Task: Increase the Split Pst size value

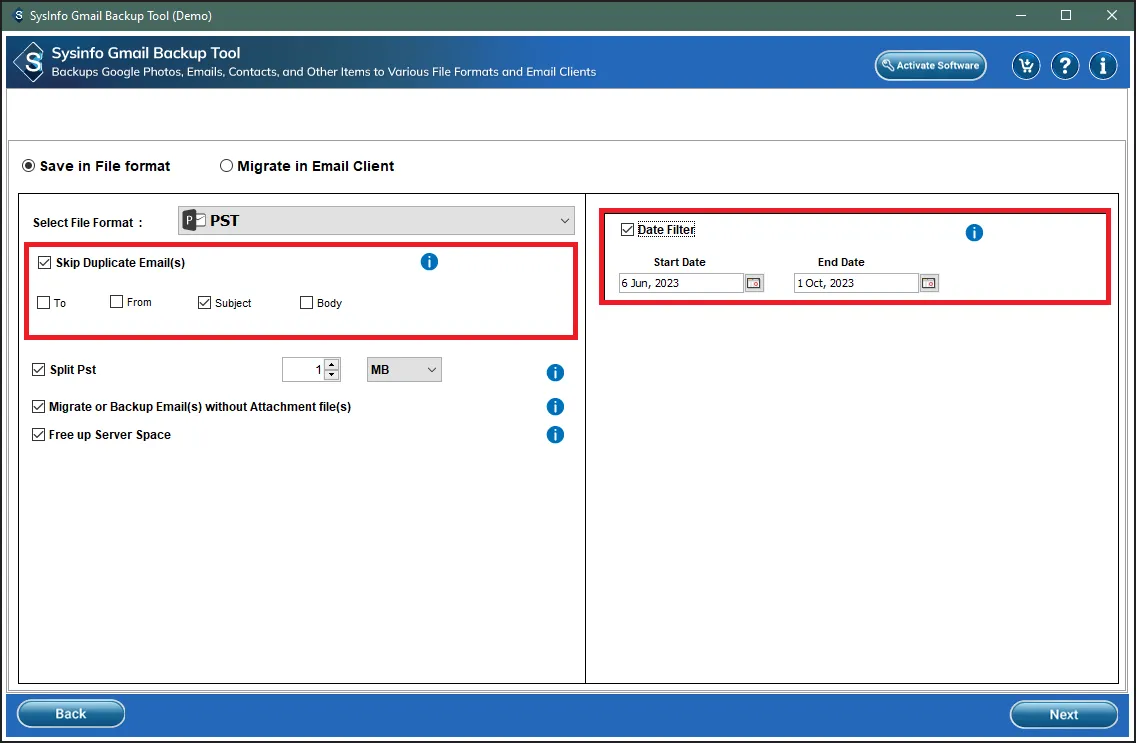Action: pyautogui.click(x=332, y=364)
